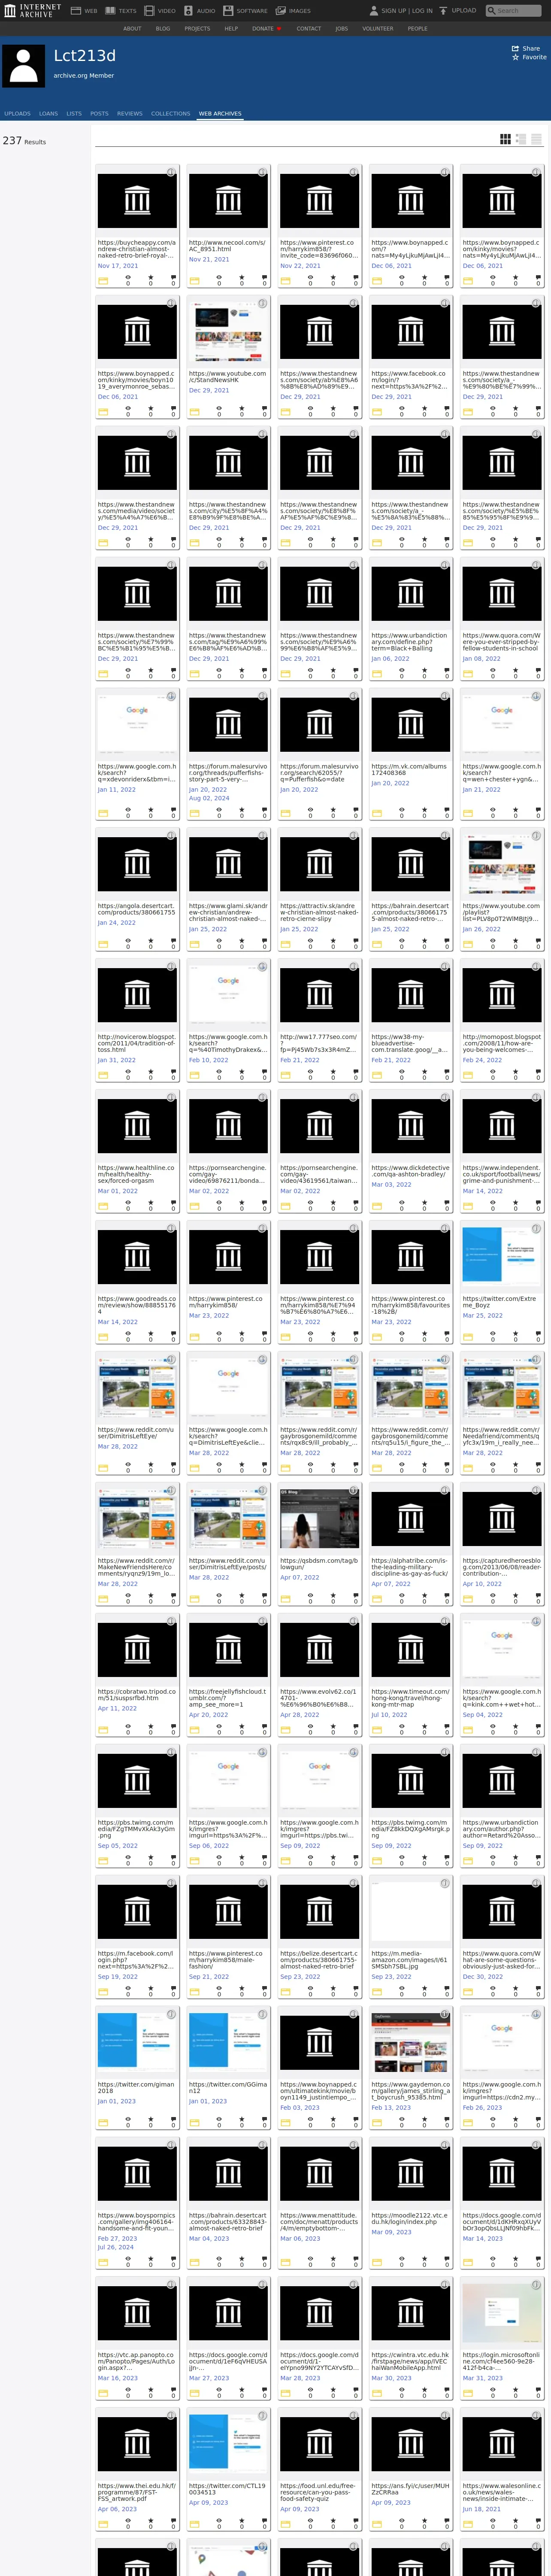Image resolution: width=551 pixels, height=2576 pixels.
Task: Switch to the COLLECTIONS tab
Action: [x=171, y=114]
